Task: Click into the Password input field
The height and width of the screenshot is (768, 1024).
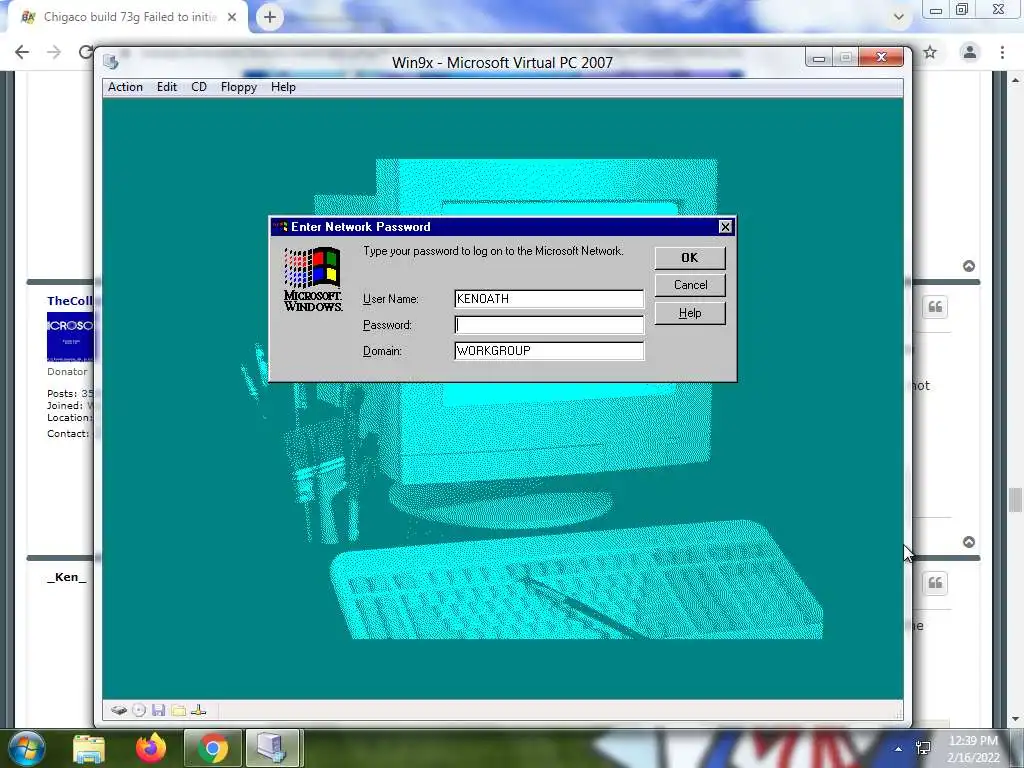Action: [x=549, y=325]
